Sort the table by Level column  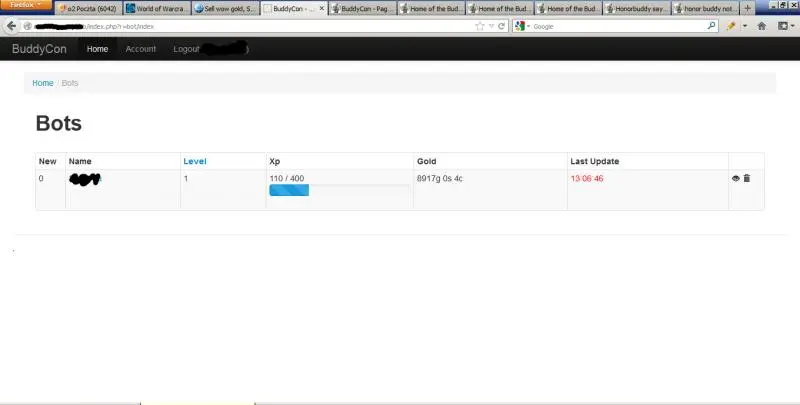tap(194, 161)
